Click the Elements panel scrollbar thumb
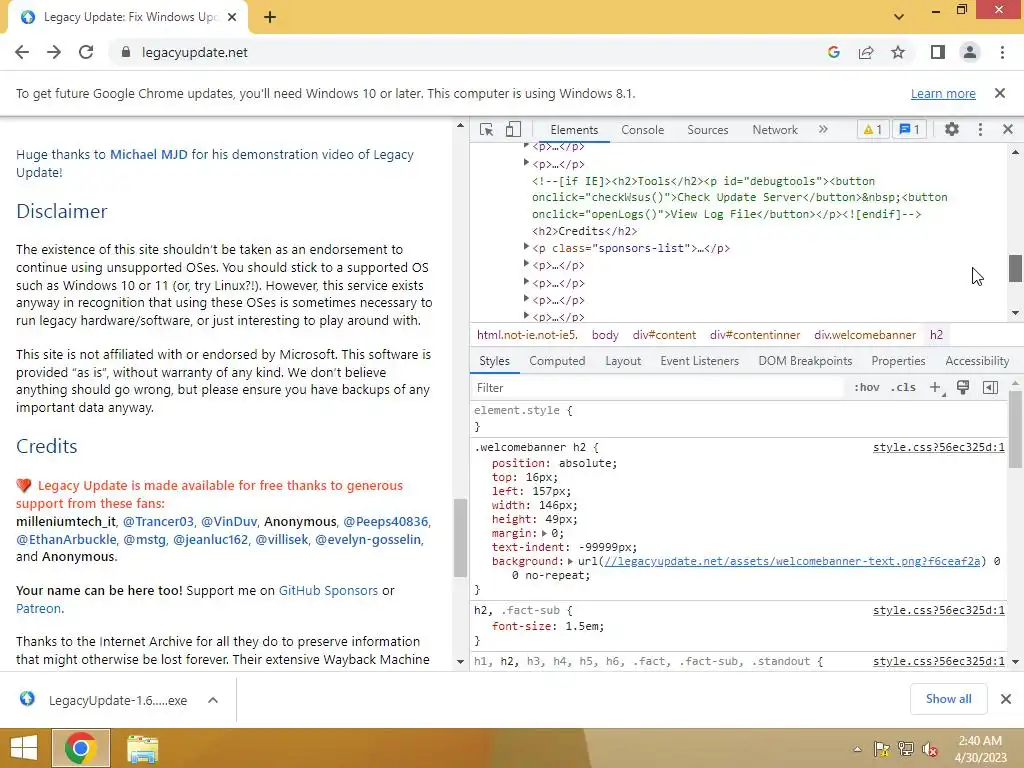 tap(1015, 268)
